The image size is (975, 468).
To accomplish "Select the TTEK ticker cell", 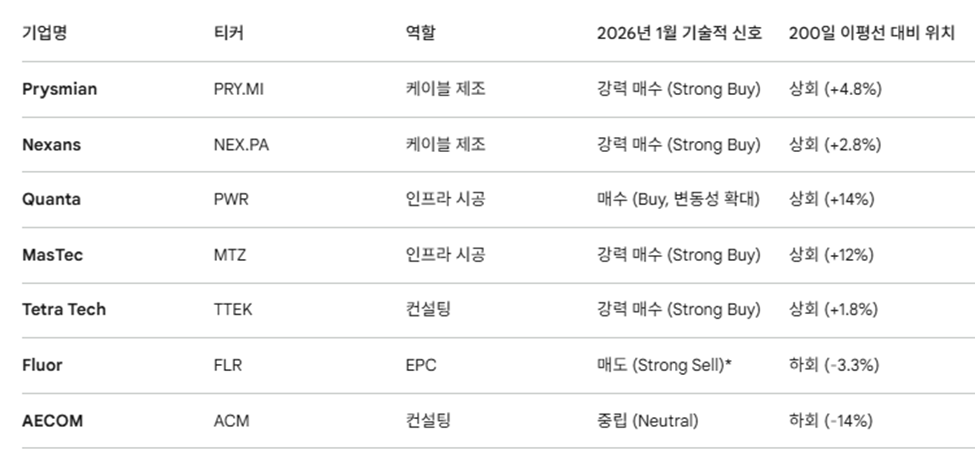I will pos(233,310).
